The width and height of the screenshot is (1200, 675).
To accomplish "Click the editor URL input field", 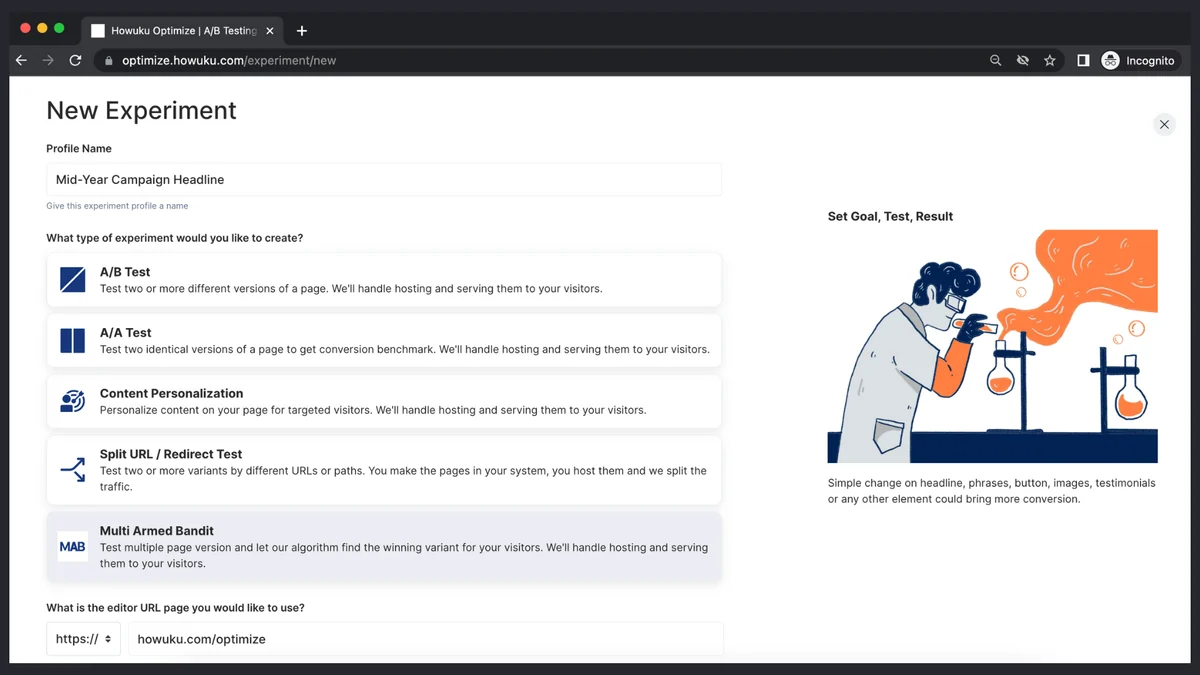I will point(426,639).
